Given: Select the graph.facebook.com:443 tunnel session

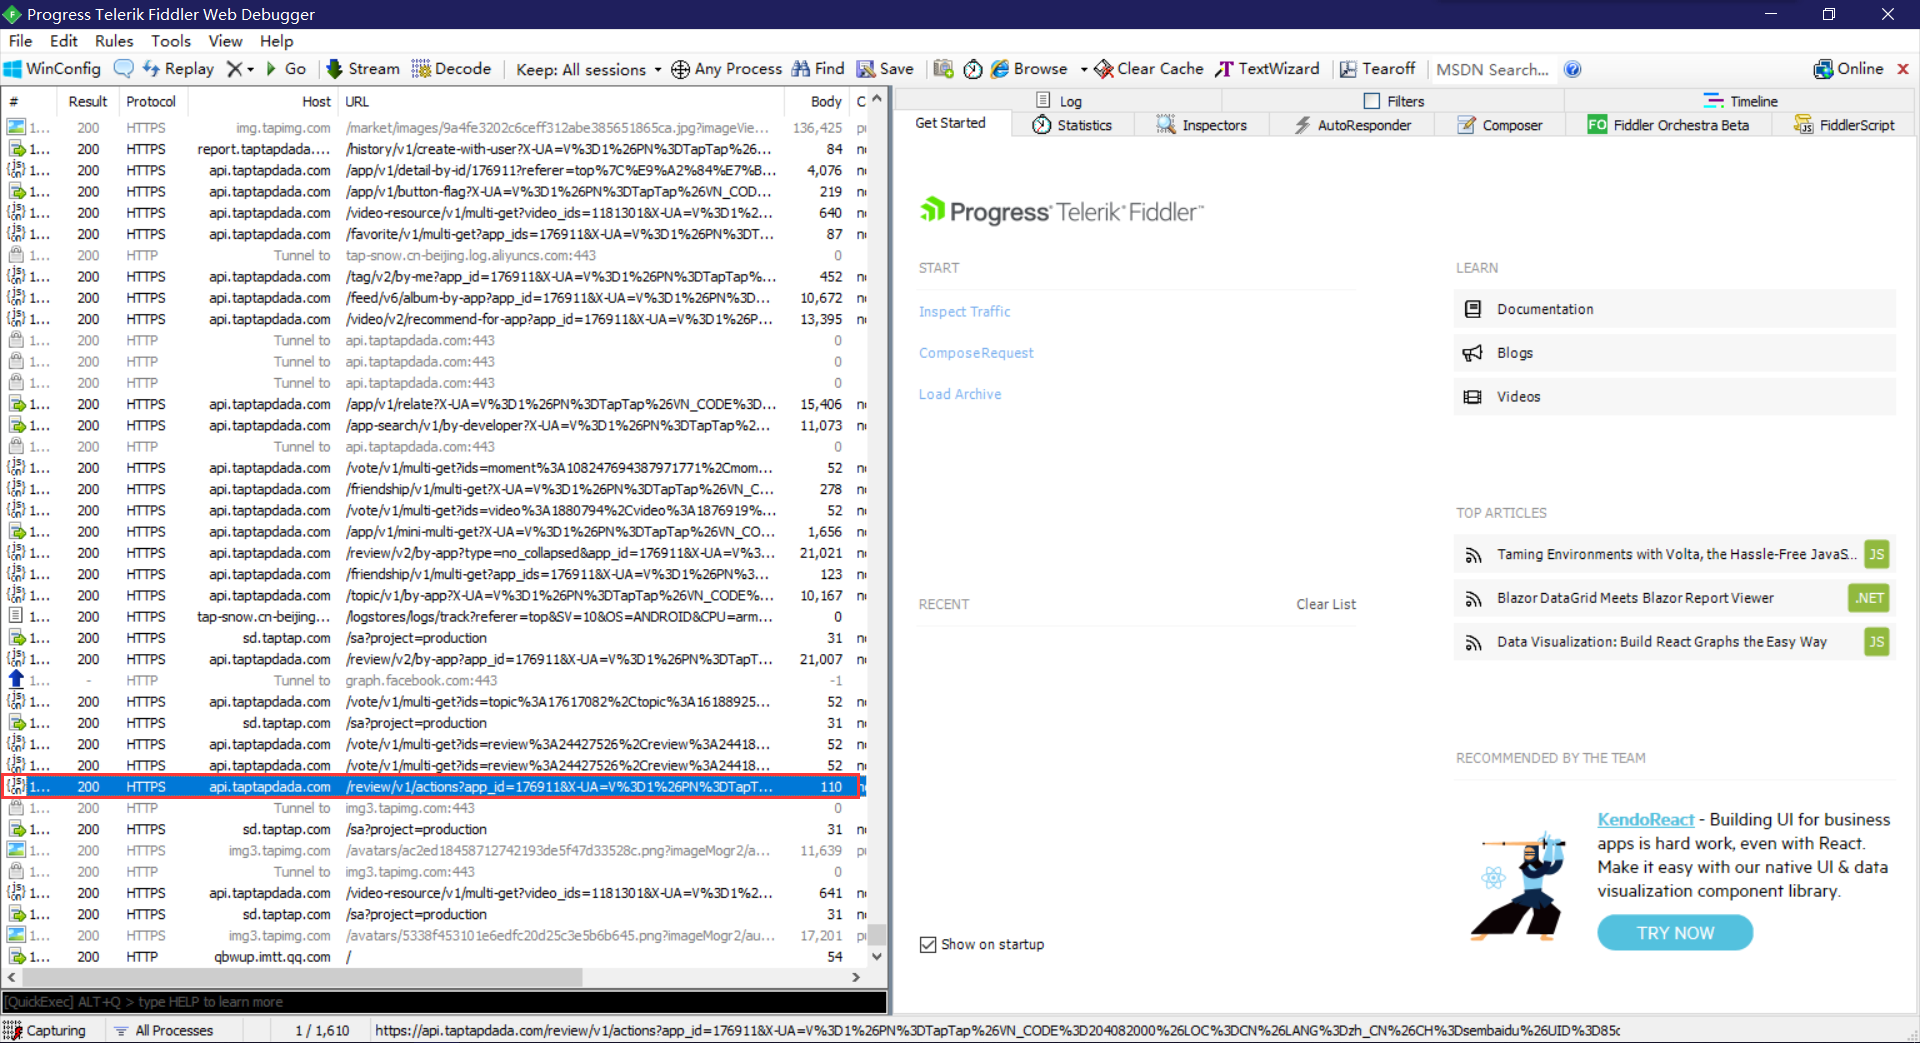Looking at the screenshot, I should pyautogui.click(x=436, y=680).
